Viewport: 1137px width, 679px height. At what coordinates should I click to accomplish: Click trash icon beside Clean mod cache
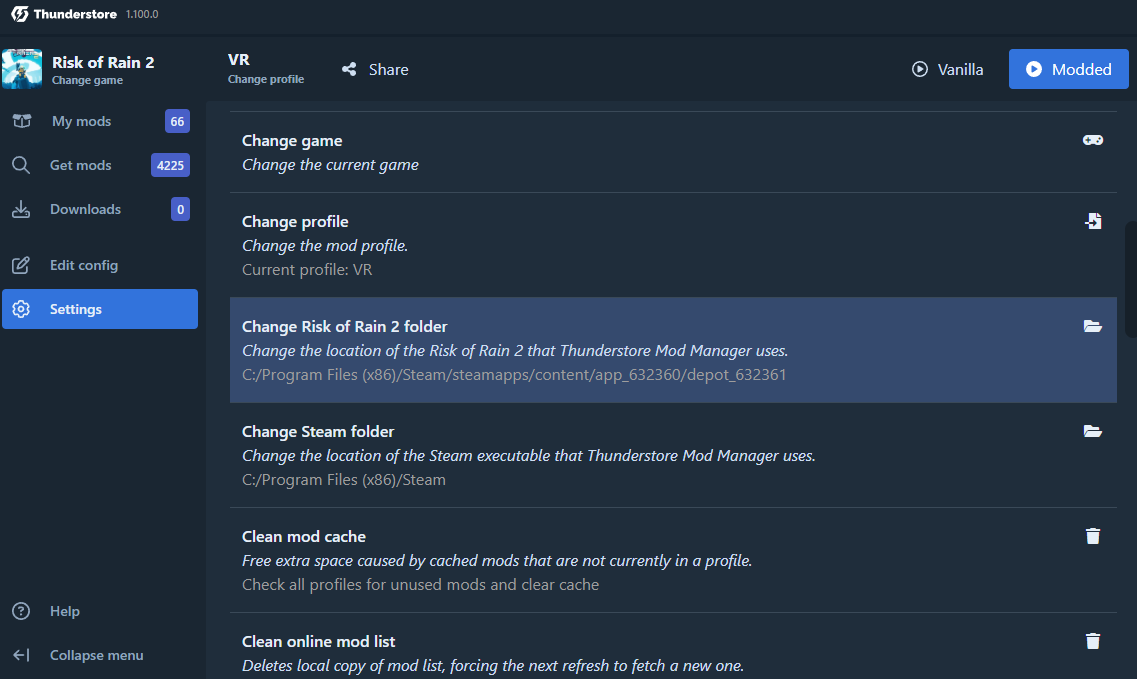click(x=1093, y=536)
